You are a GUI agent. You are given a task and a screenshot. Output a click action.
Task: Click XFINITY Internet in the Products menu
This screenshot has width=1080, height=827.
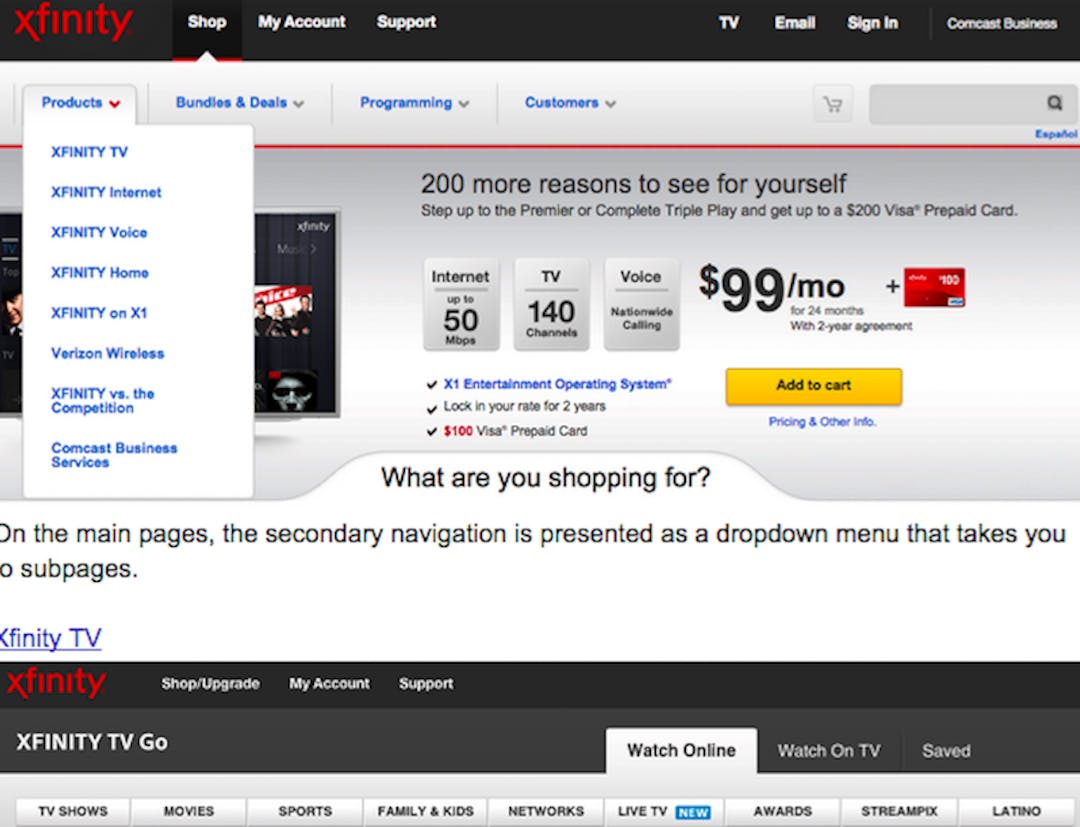(x=104, y=192)
